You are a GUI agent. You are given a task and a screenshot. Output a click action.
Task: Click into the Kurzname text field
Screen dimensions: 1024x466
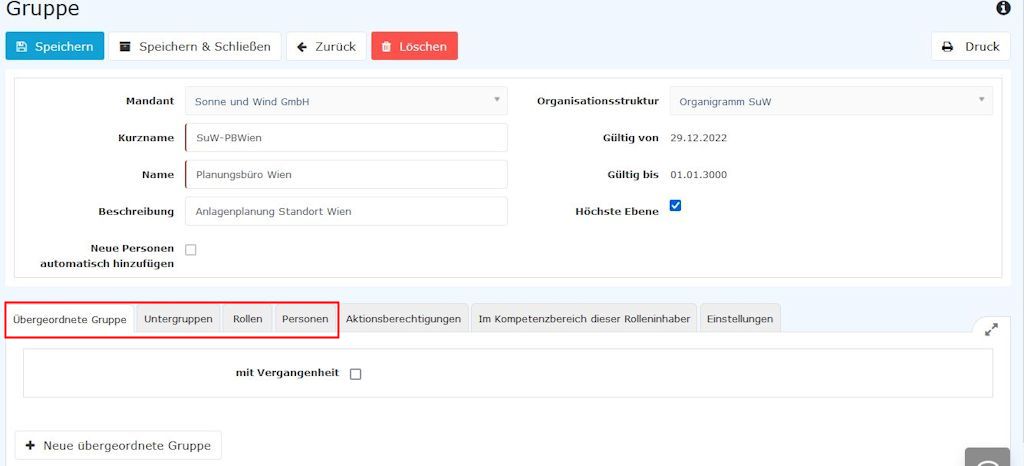point(346,138)
